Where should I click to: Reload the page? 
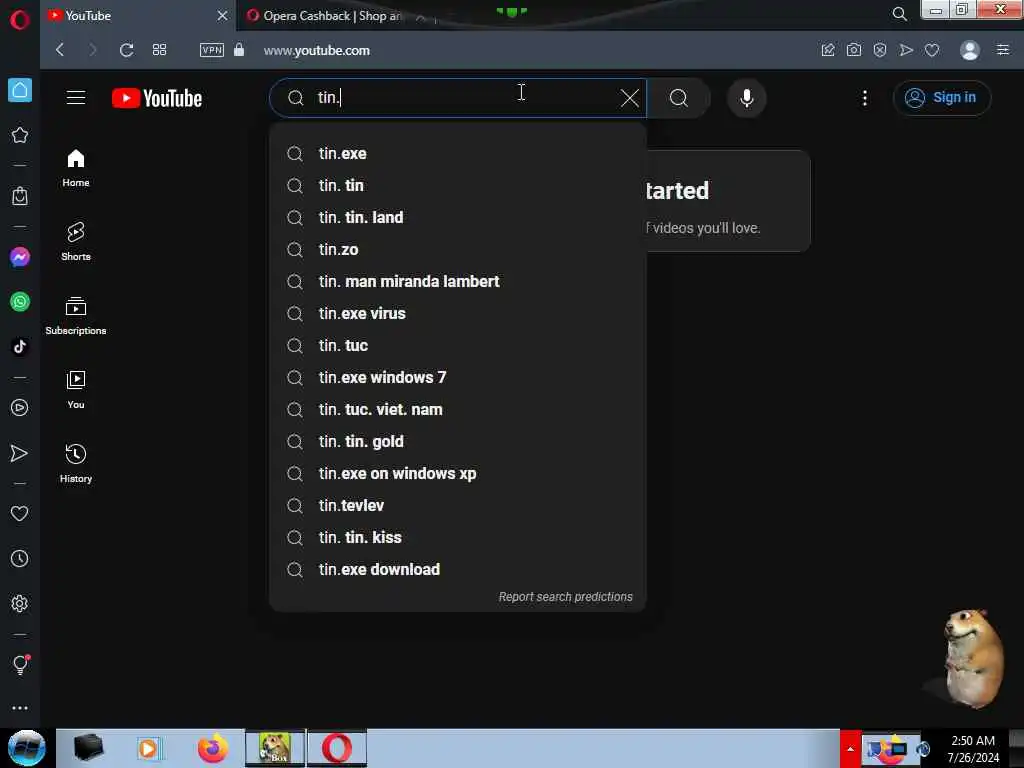(127, 50)
